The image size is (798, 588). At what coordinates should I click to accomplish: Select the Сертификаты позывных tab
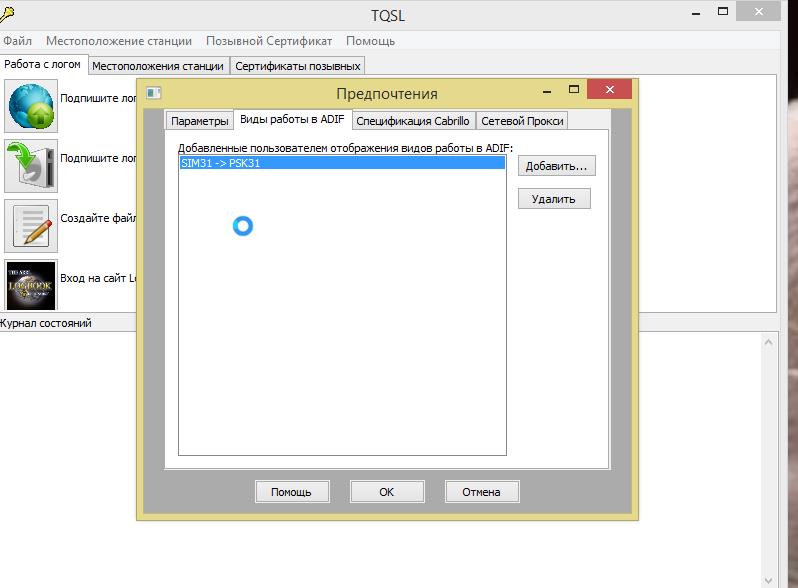pos(297,66)
